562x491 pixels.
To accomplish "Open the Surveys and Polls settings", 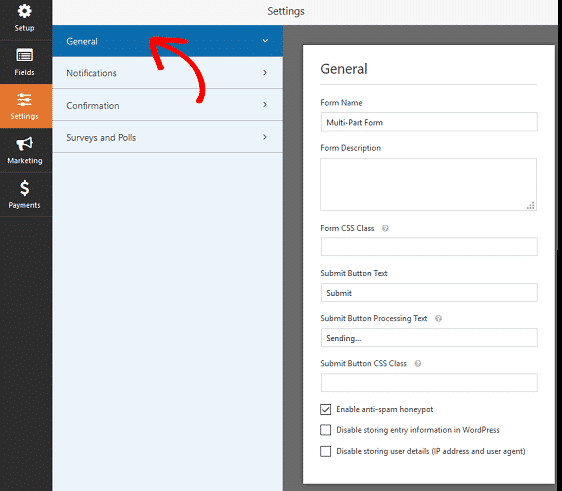I will pyautogui.click(x=167, y=137).
